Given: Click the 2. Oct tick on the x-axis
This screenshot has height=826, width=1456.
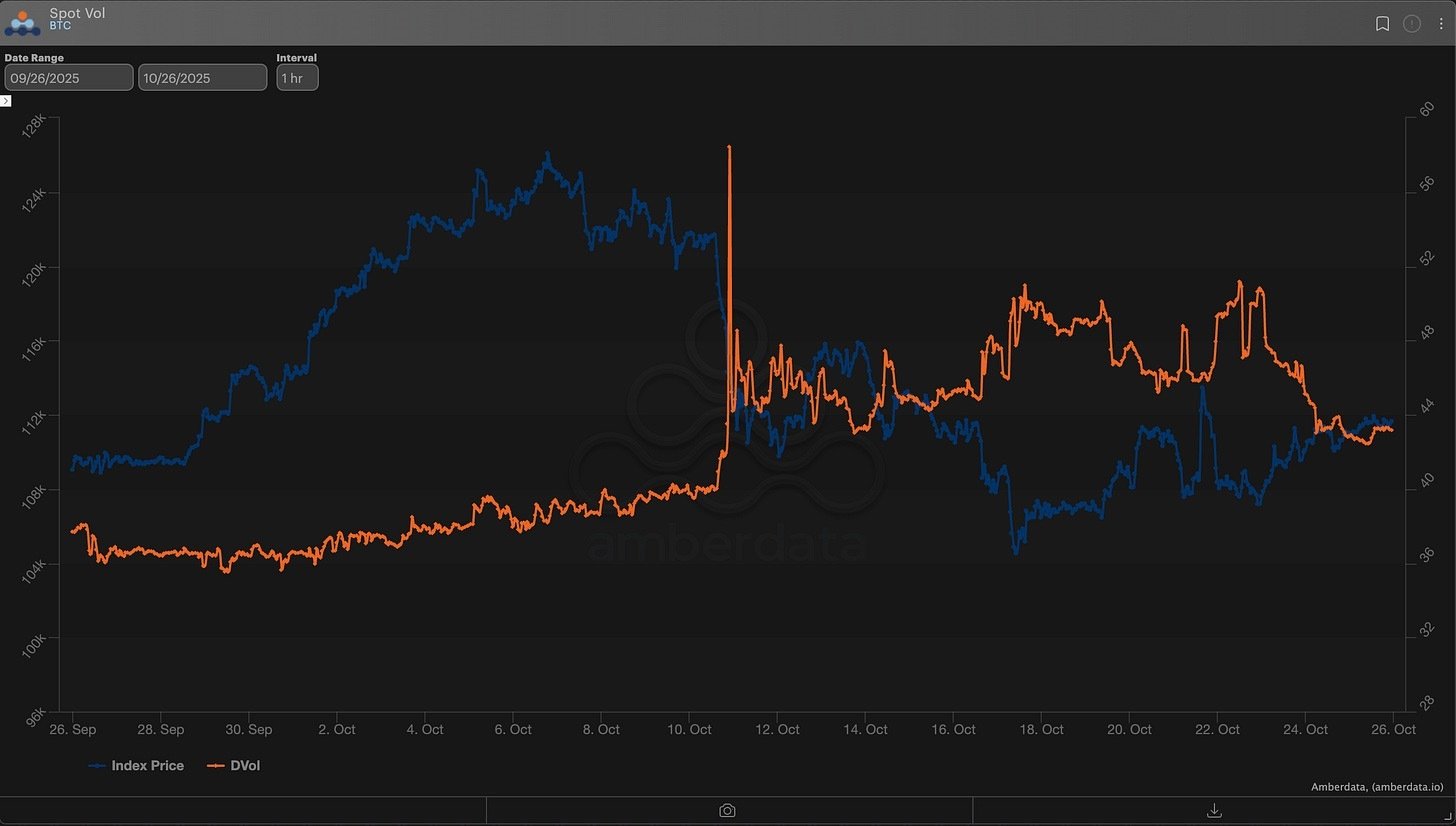Looking at the screenshot, I should tap(338, 730).
